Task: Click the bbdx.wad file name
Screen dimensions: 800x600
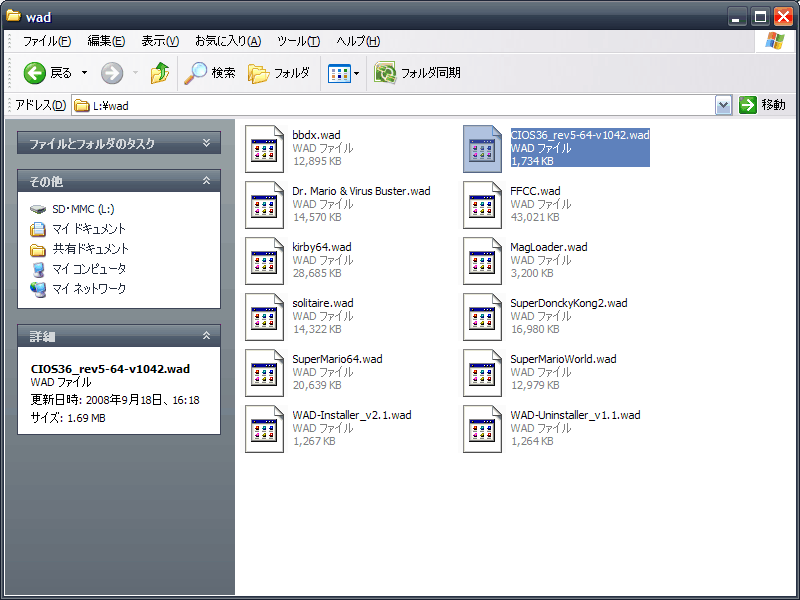Action: (x=316, y=135)
